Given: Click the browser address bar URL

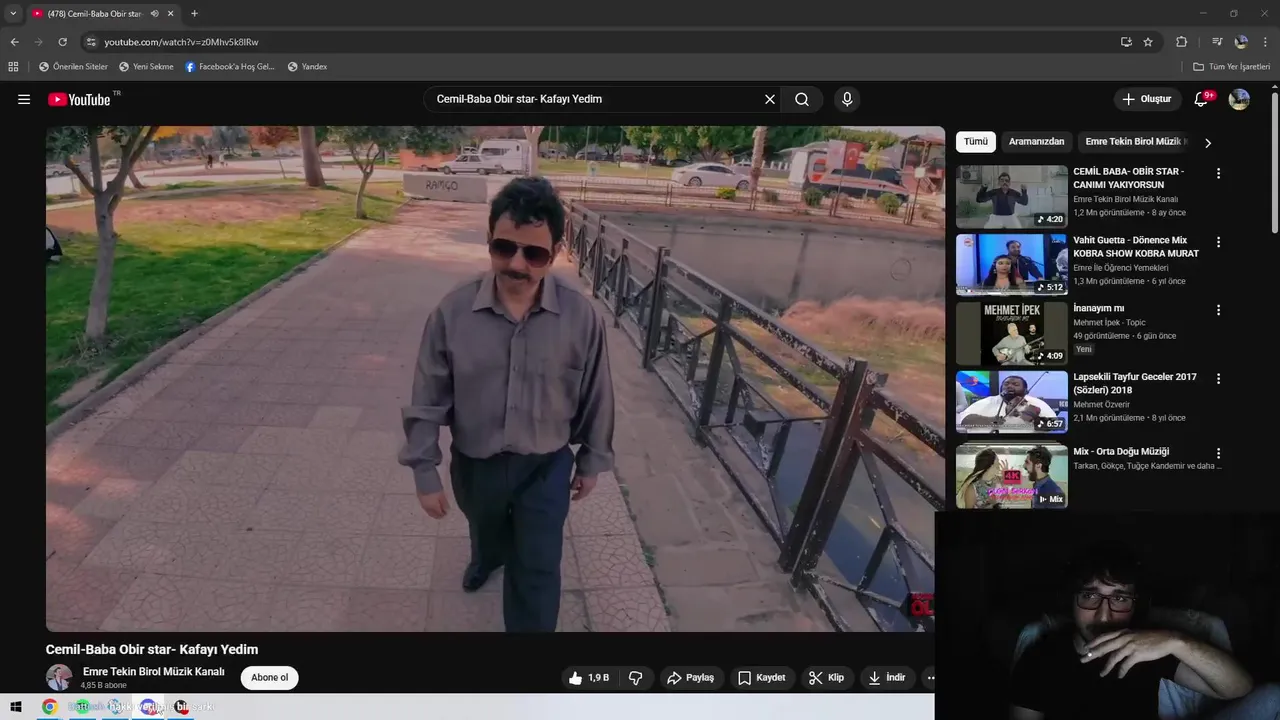Looking at the screenshot, I should point(181,42).
